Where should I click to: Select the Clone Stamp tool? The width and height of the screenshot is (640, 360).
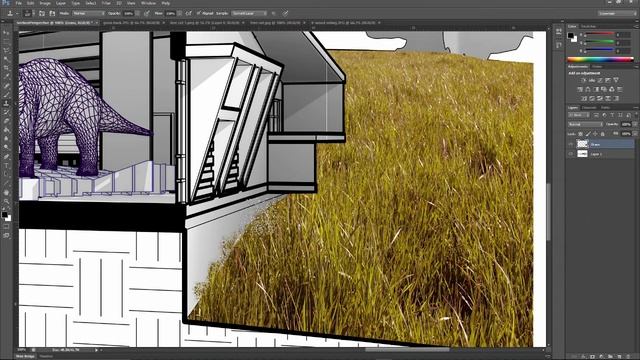(6, 103)
